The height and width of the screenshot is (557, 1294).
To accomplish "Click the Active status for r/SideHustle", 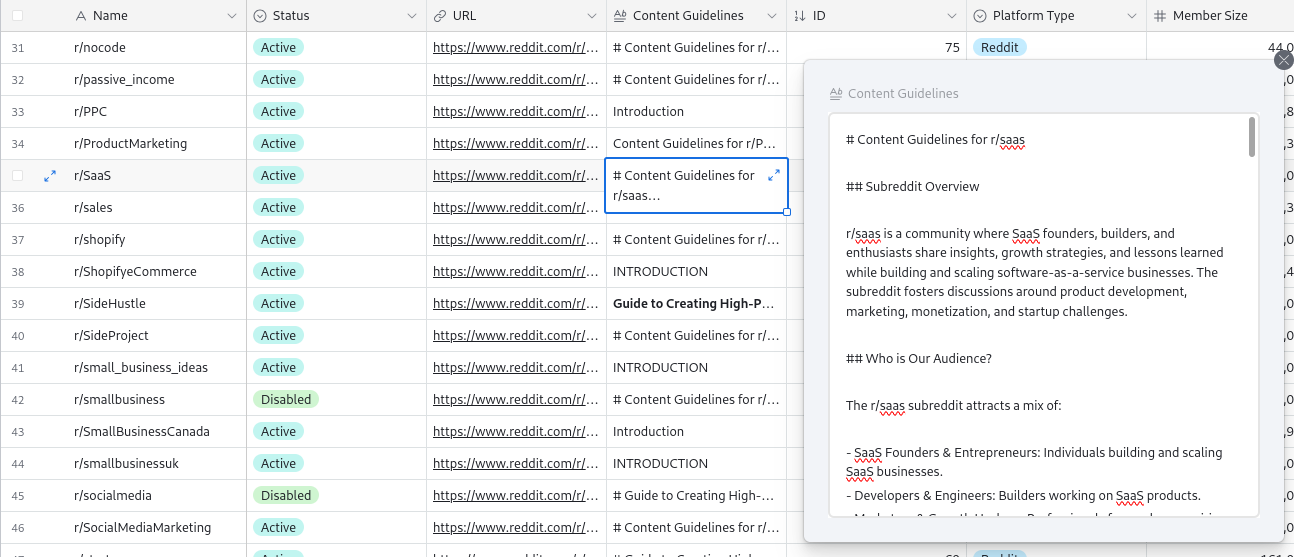I will (x=278, y=303).
